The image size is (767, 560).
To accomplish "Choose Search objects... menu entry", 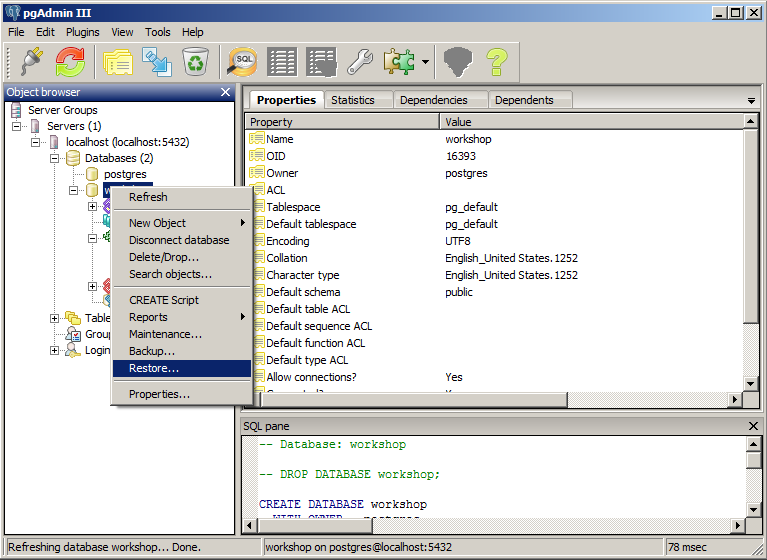I will pyautogui.click(x=181, y=274).
